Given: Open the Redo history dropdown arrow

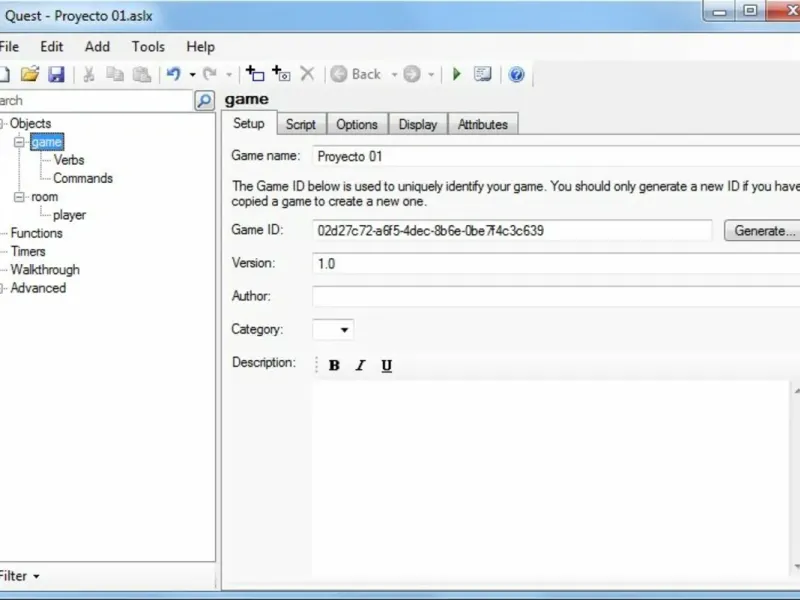Looking at the screenshot, I should point(229,75).
